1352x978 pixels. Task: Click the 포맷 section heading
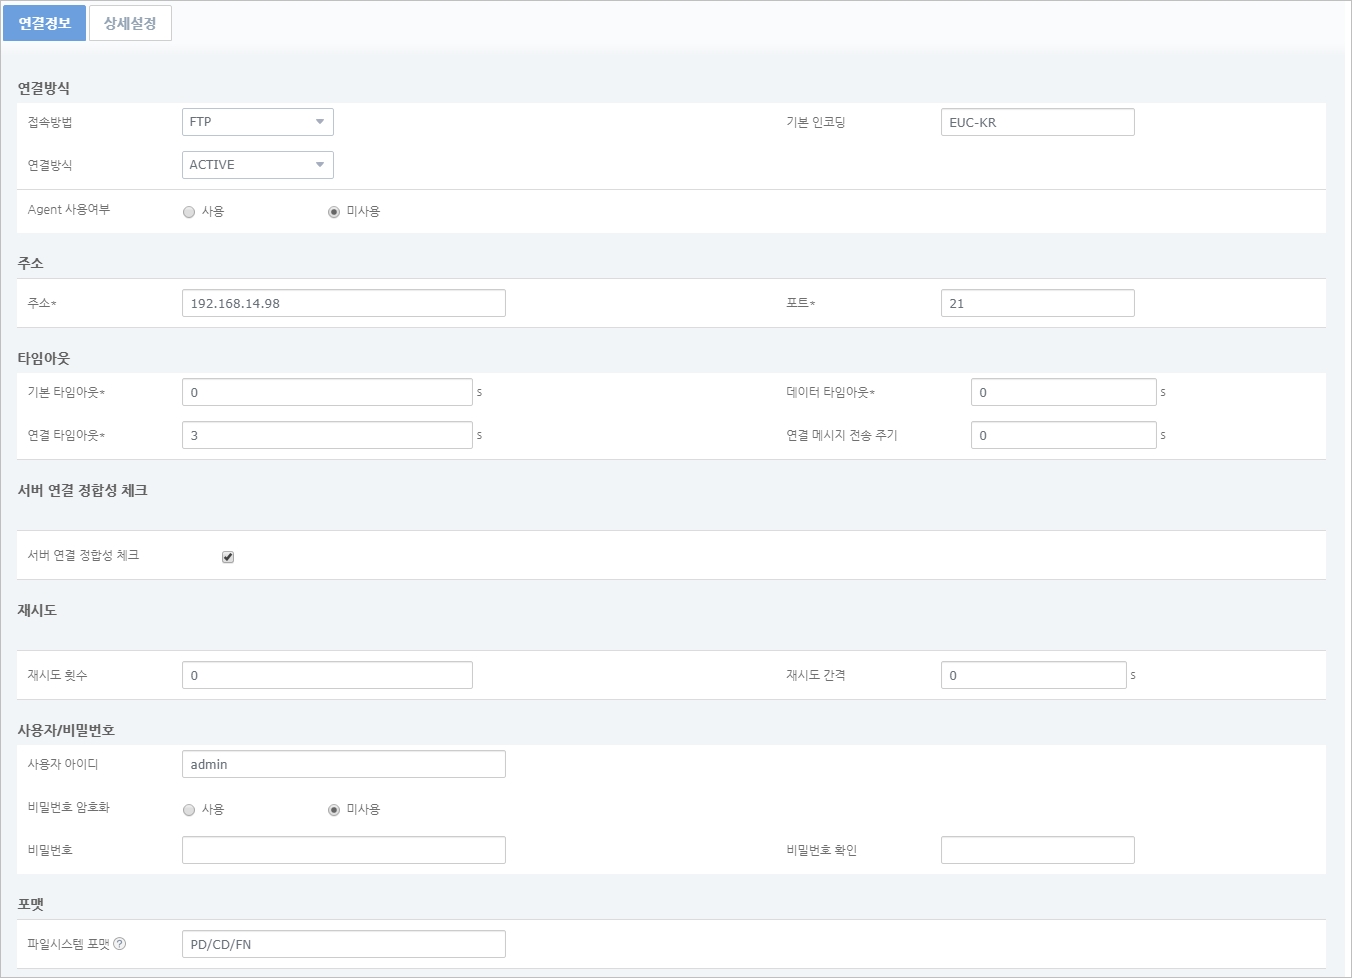tap(31, 904)
